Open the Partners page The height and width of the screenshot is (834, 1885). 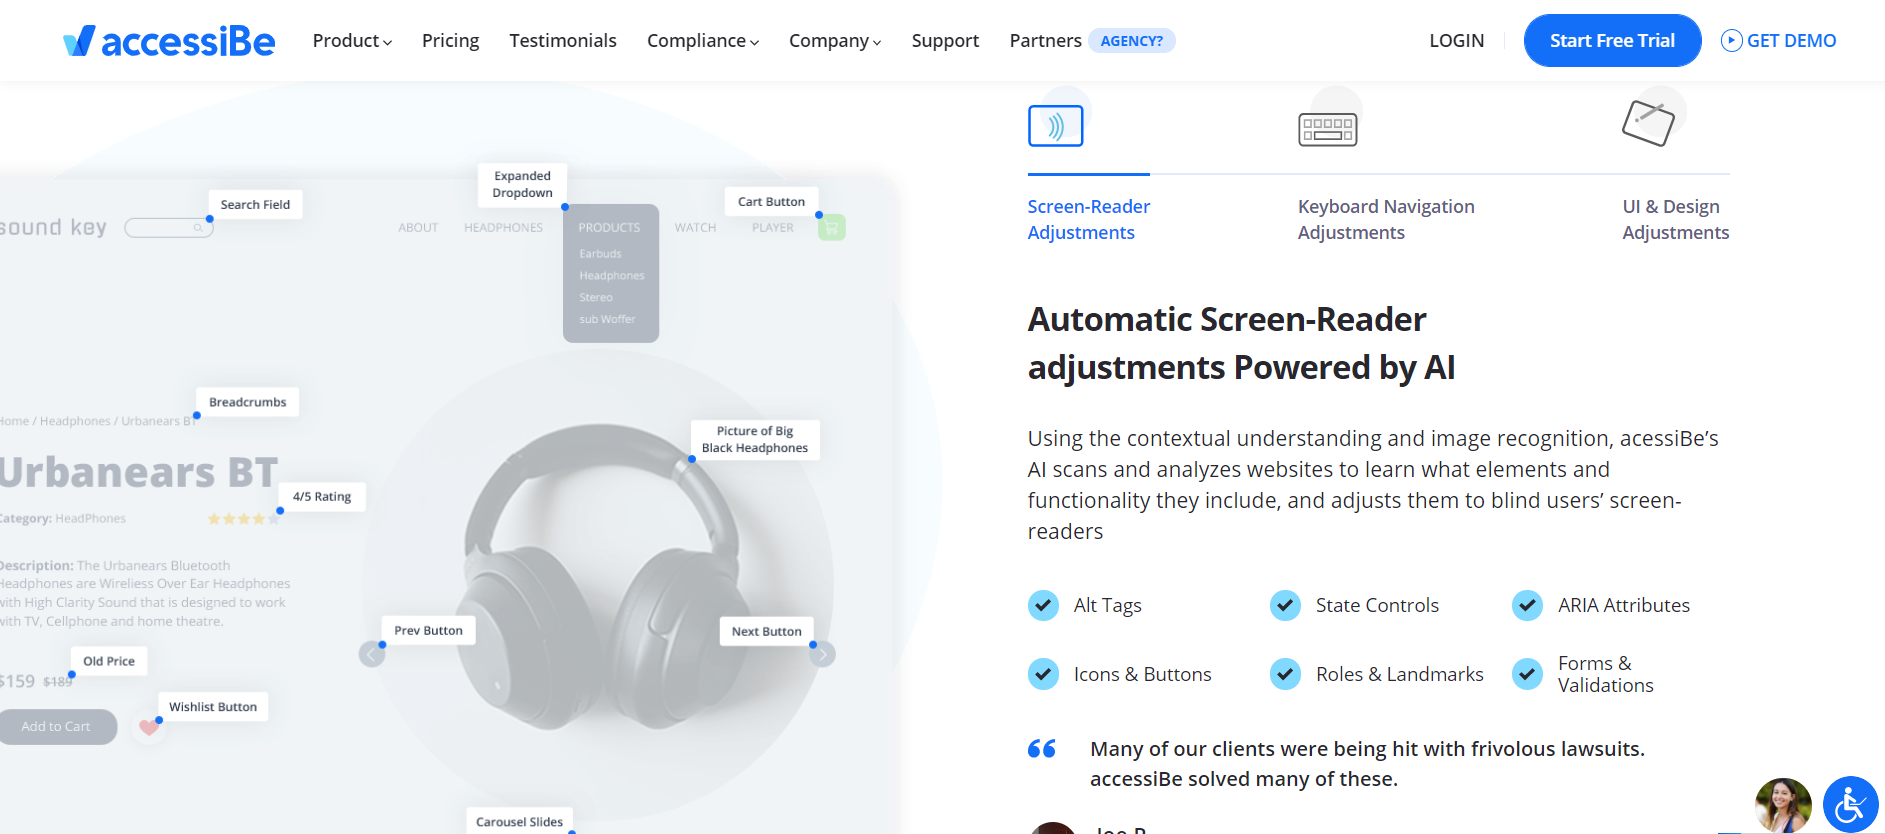tap(1045, 41)
